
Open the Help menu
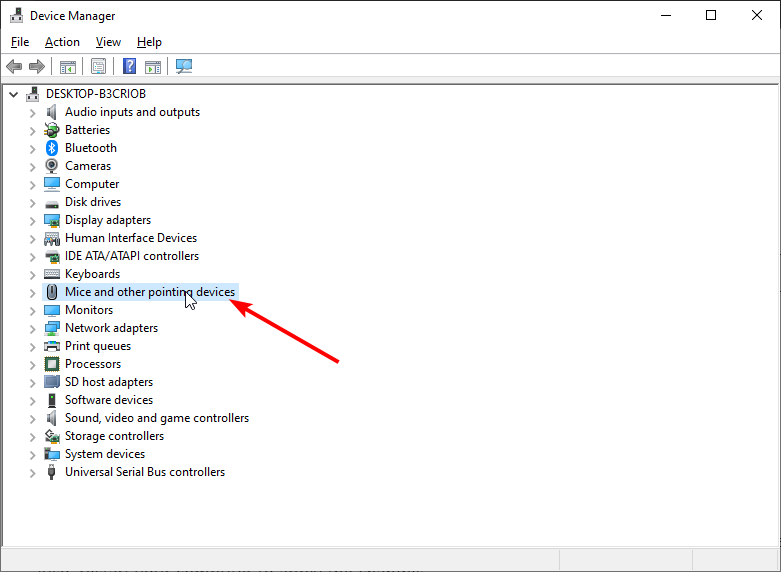[x=149, y=42]
